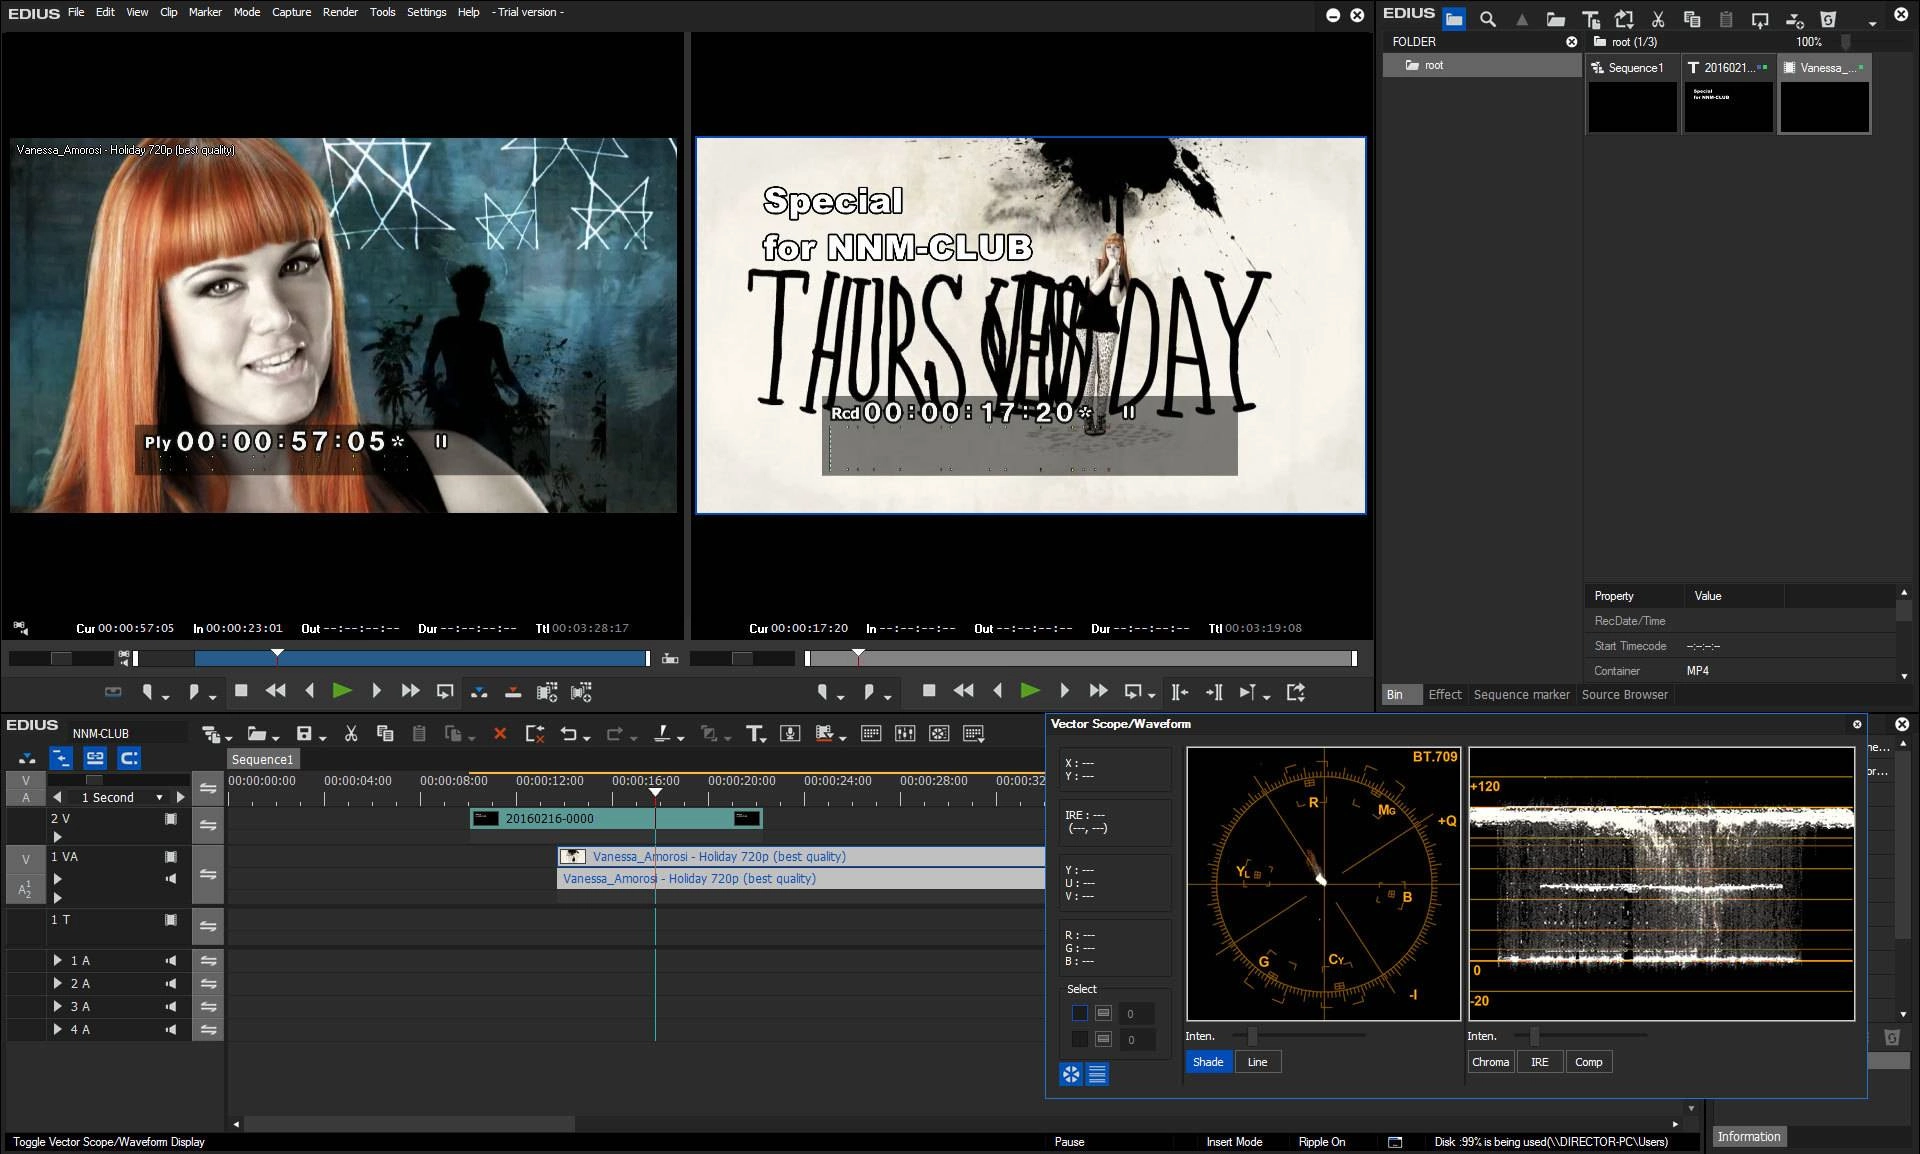The width and height of the screenshot is (1920, 1154).
Task: Expand the 2 V track triangle
Action: (57, 837)
